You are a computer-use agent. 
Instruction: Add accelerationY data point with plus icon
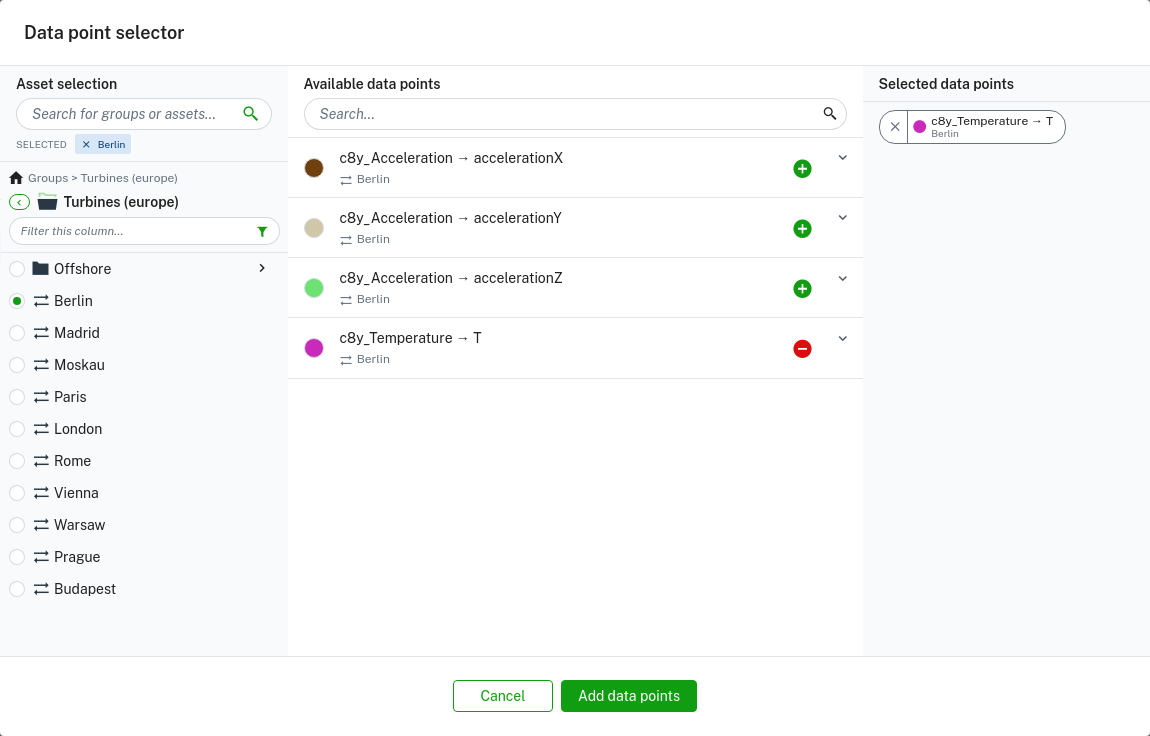coord(802,229)
